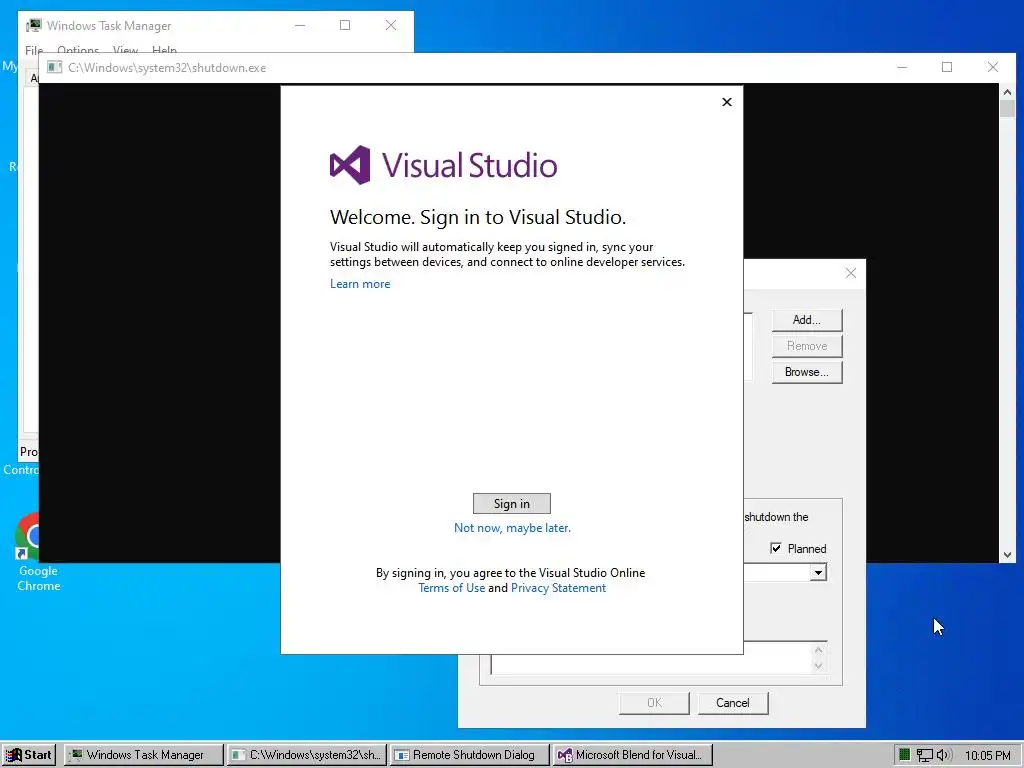1024x768 pixels.
Task: Maximize the shutdown.exe console window
Action: coord(947,67)
